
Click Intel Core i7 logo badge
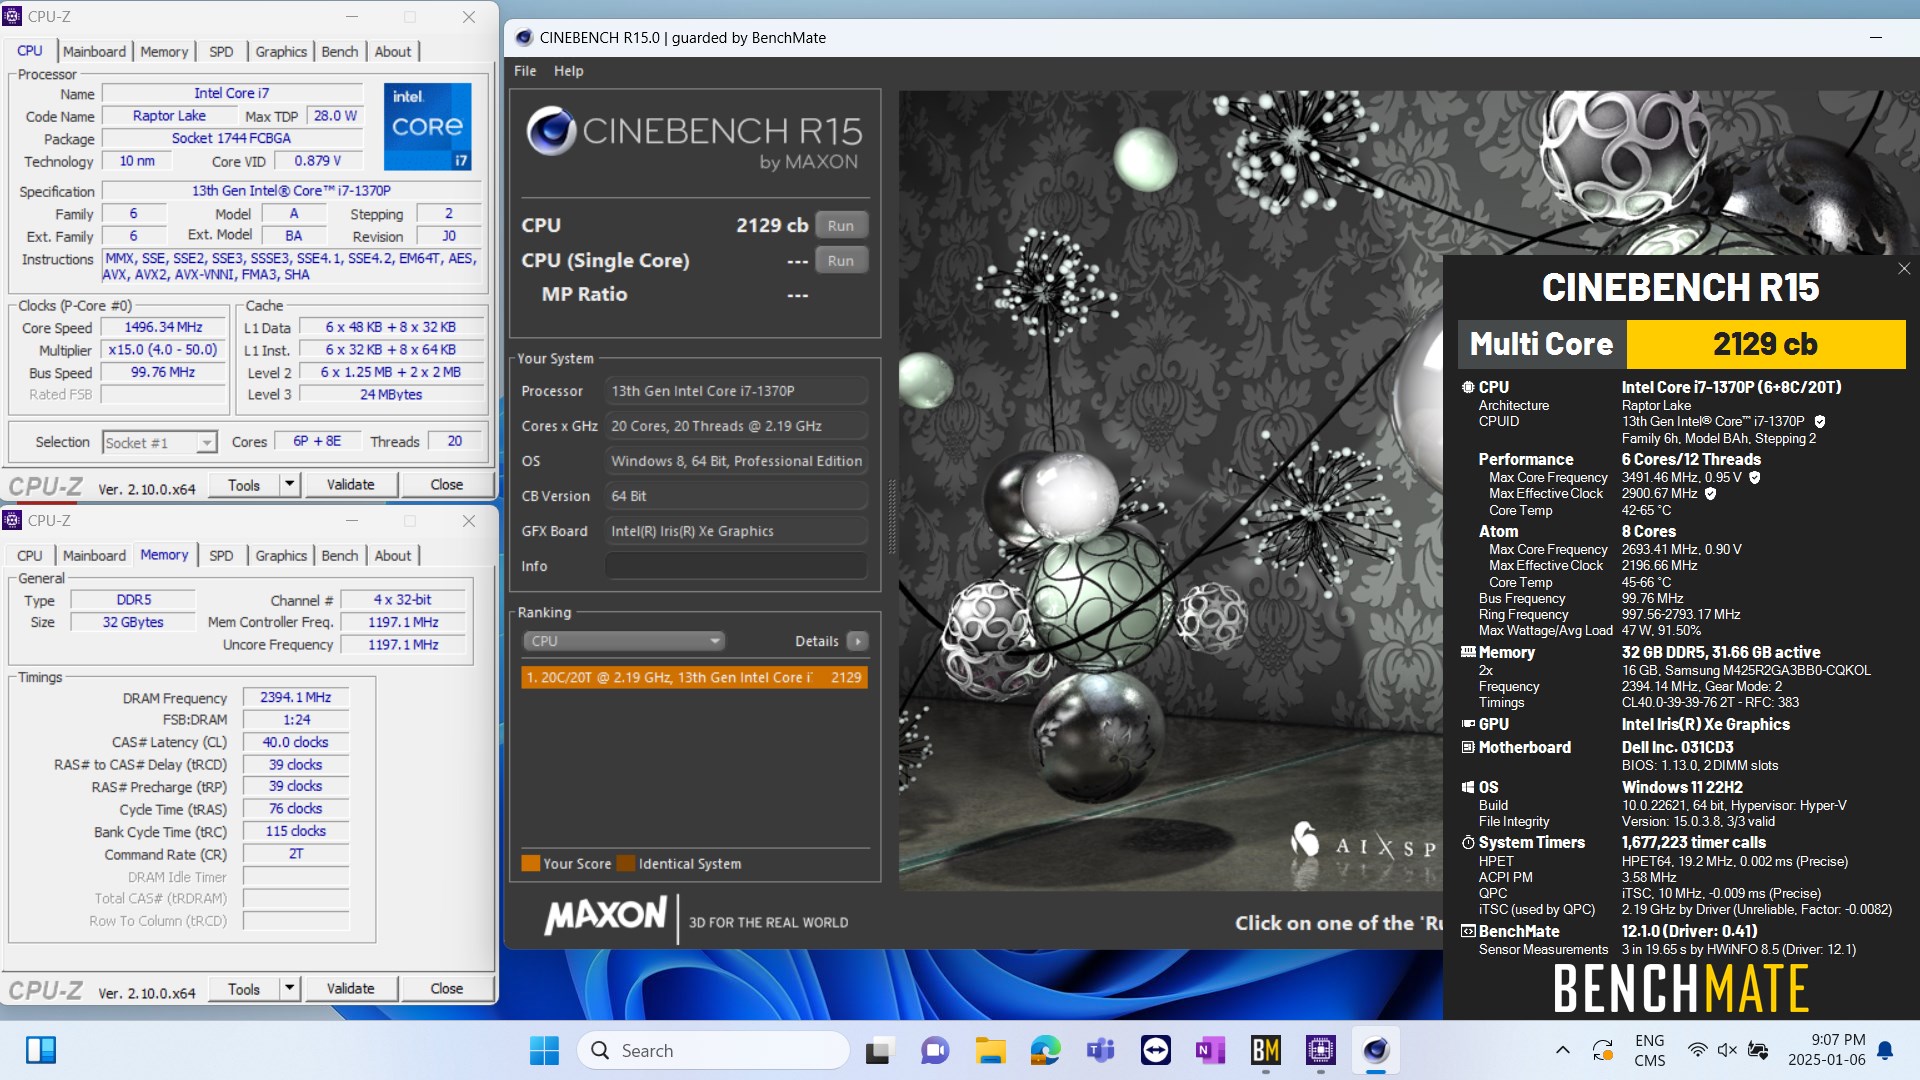[428, 127]
